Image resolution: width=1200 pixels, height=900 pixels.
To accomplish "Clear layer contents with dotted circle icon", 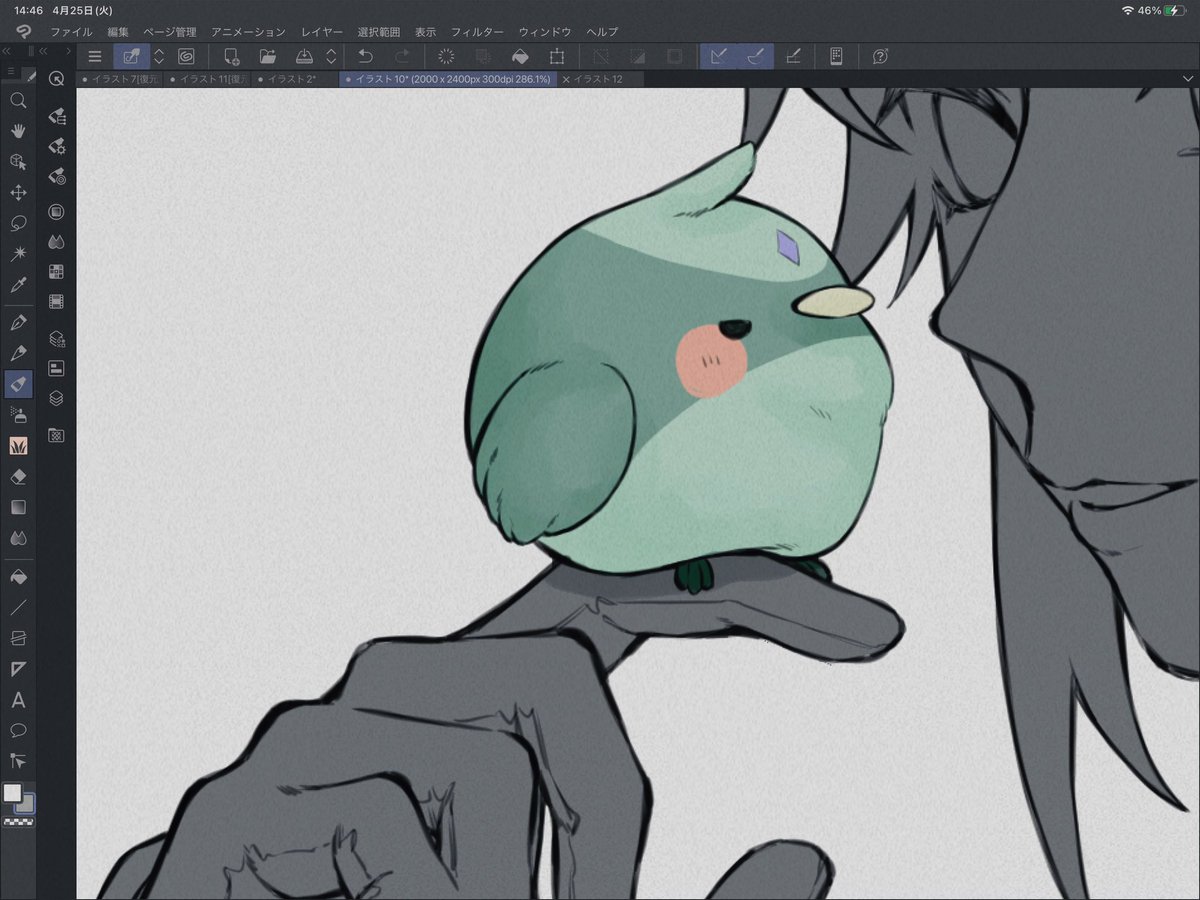I will (446, 57).
